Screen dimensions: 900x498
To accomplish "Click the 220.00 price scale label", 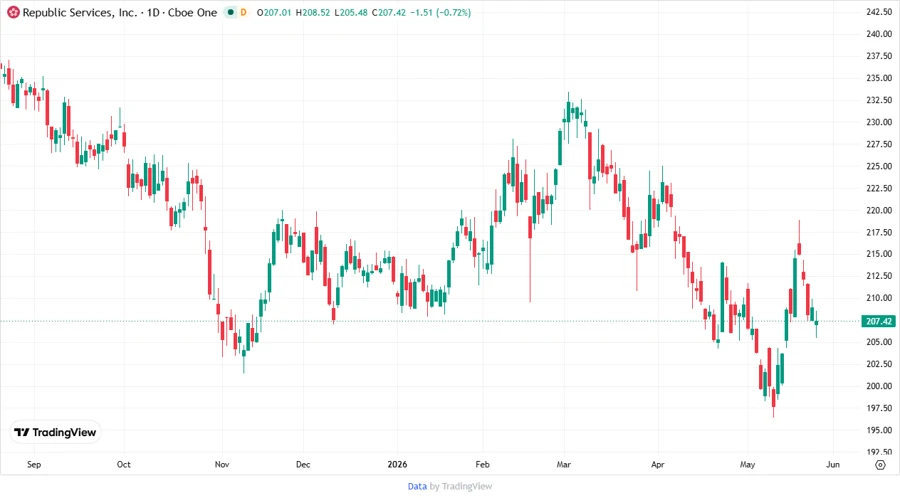I will click(879, 211).
